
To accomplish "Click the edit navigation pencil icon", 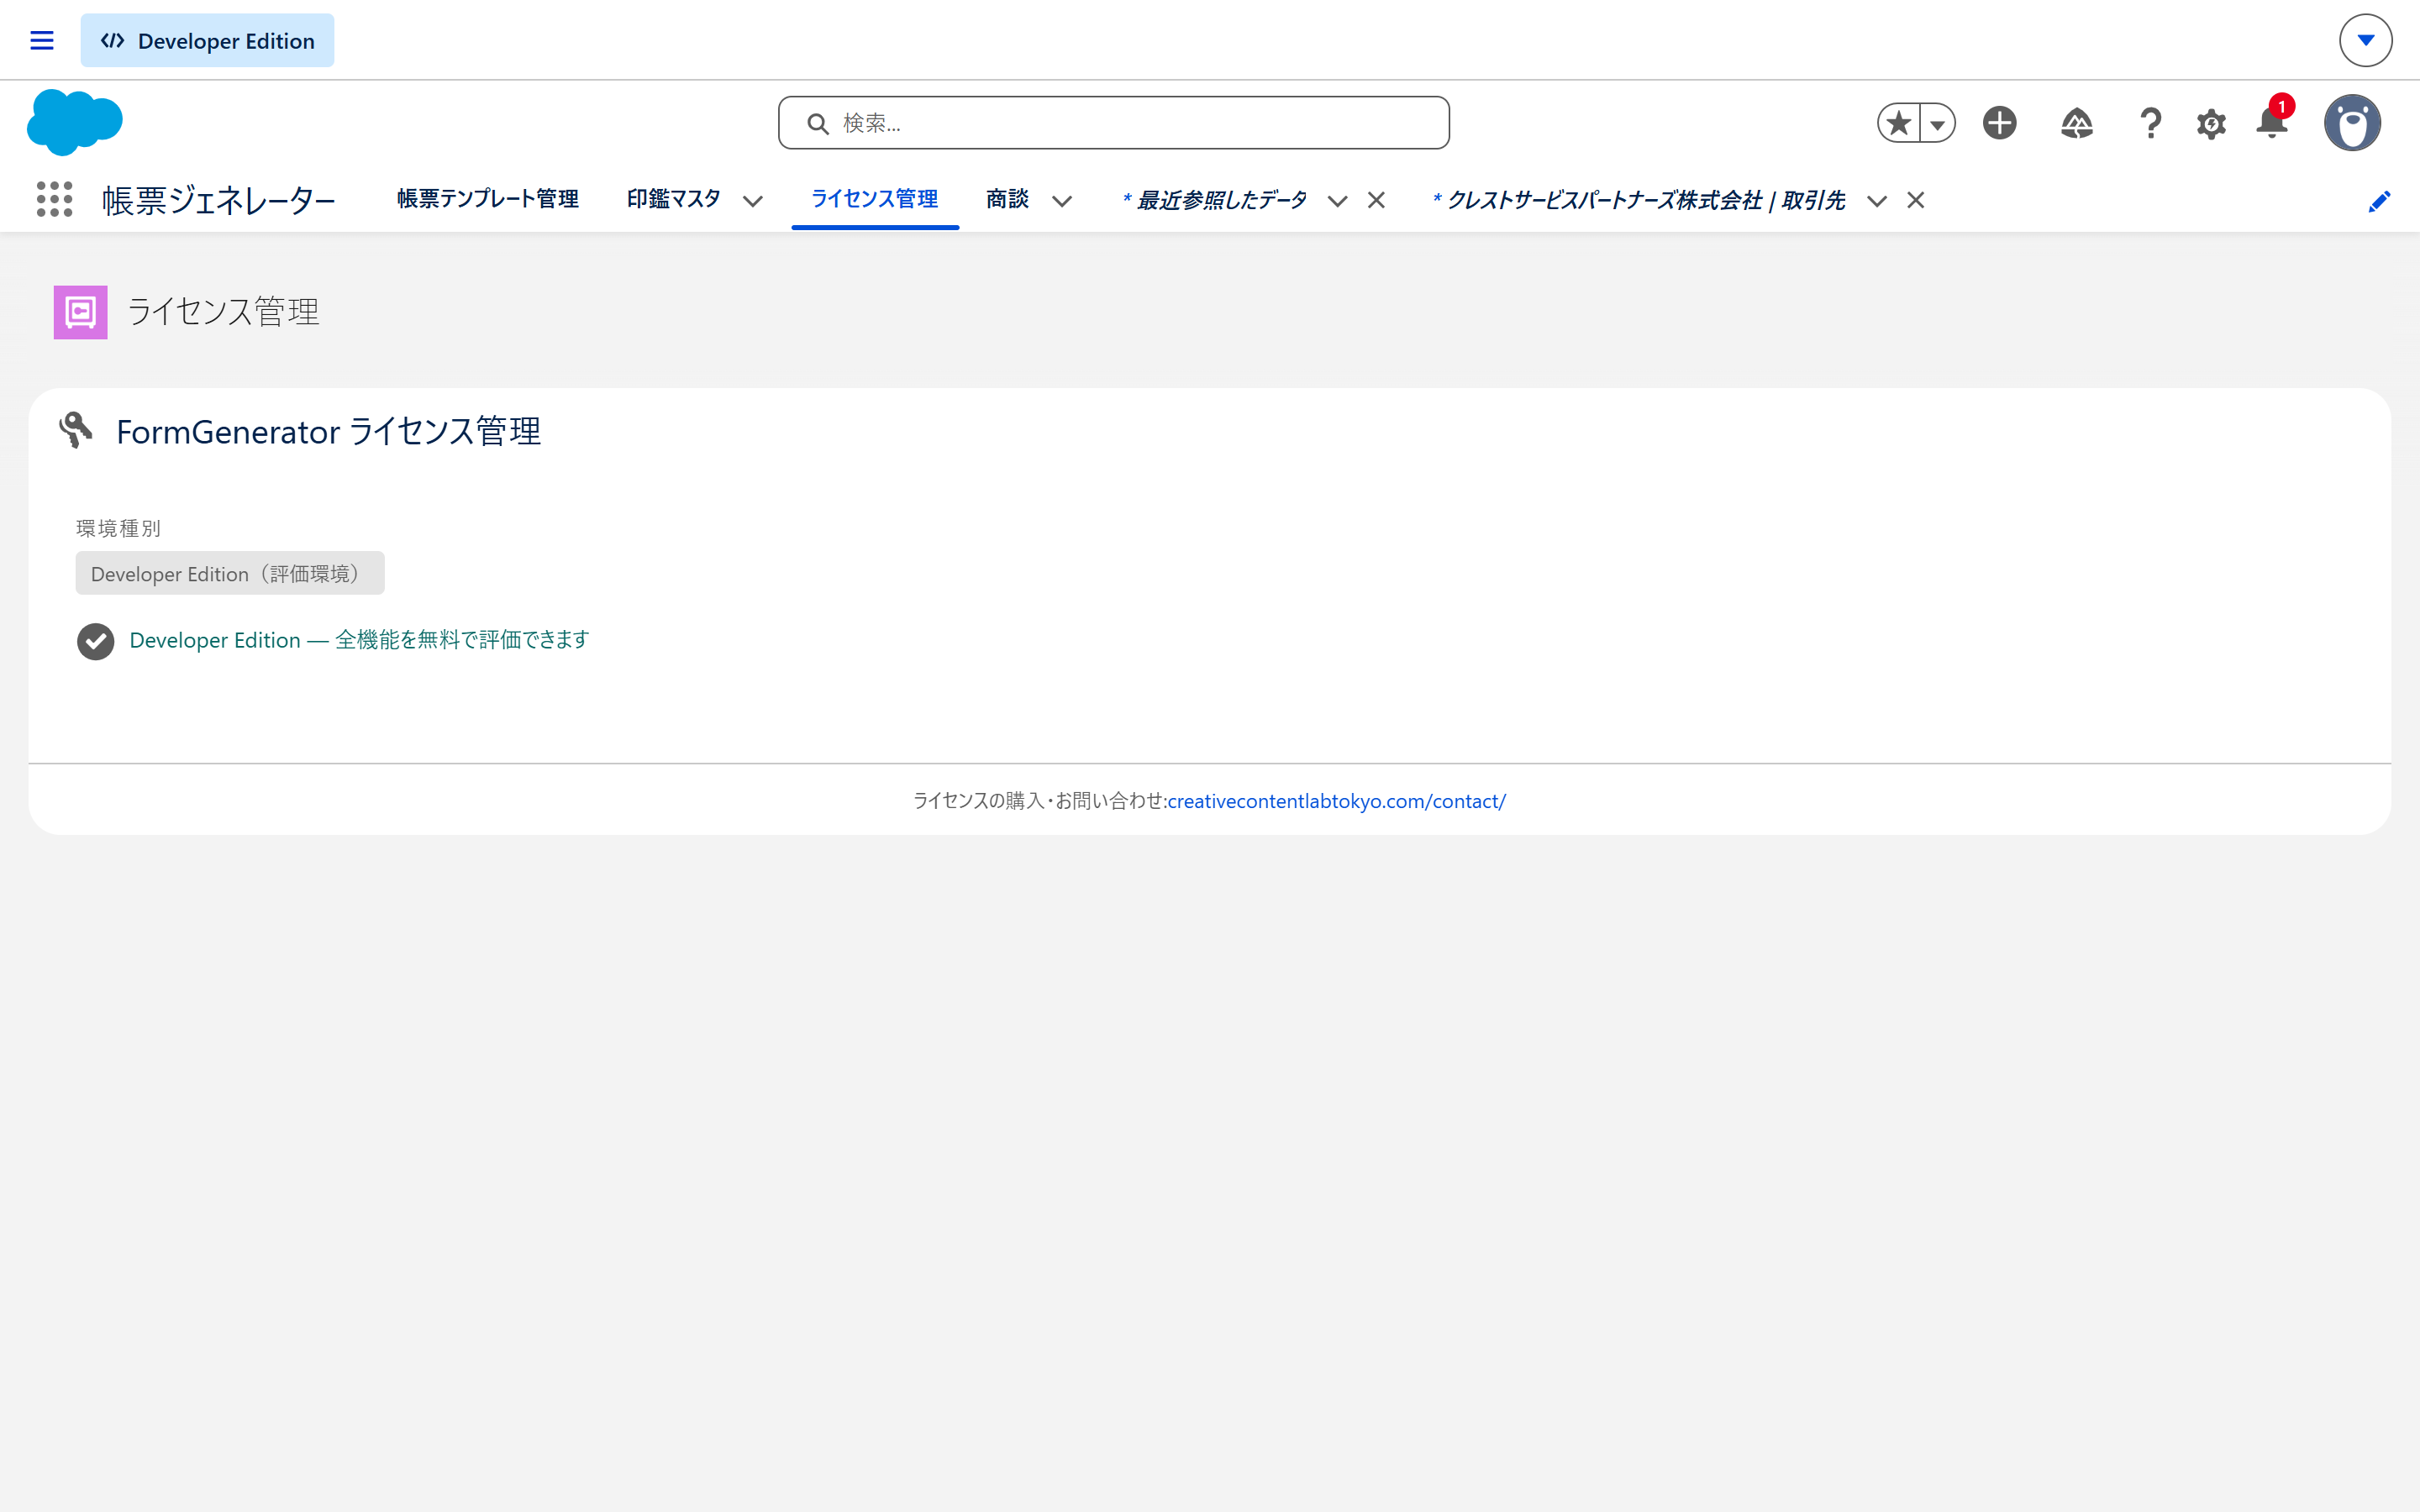I will 2379,201.
